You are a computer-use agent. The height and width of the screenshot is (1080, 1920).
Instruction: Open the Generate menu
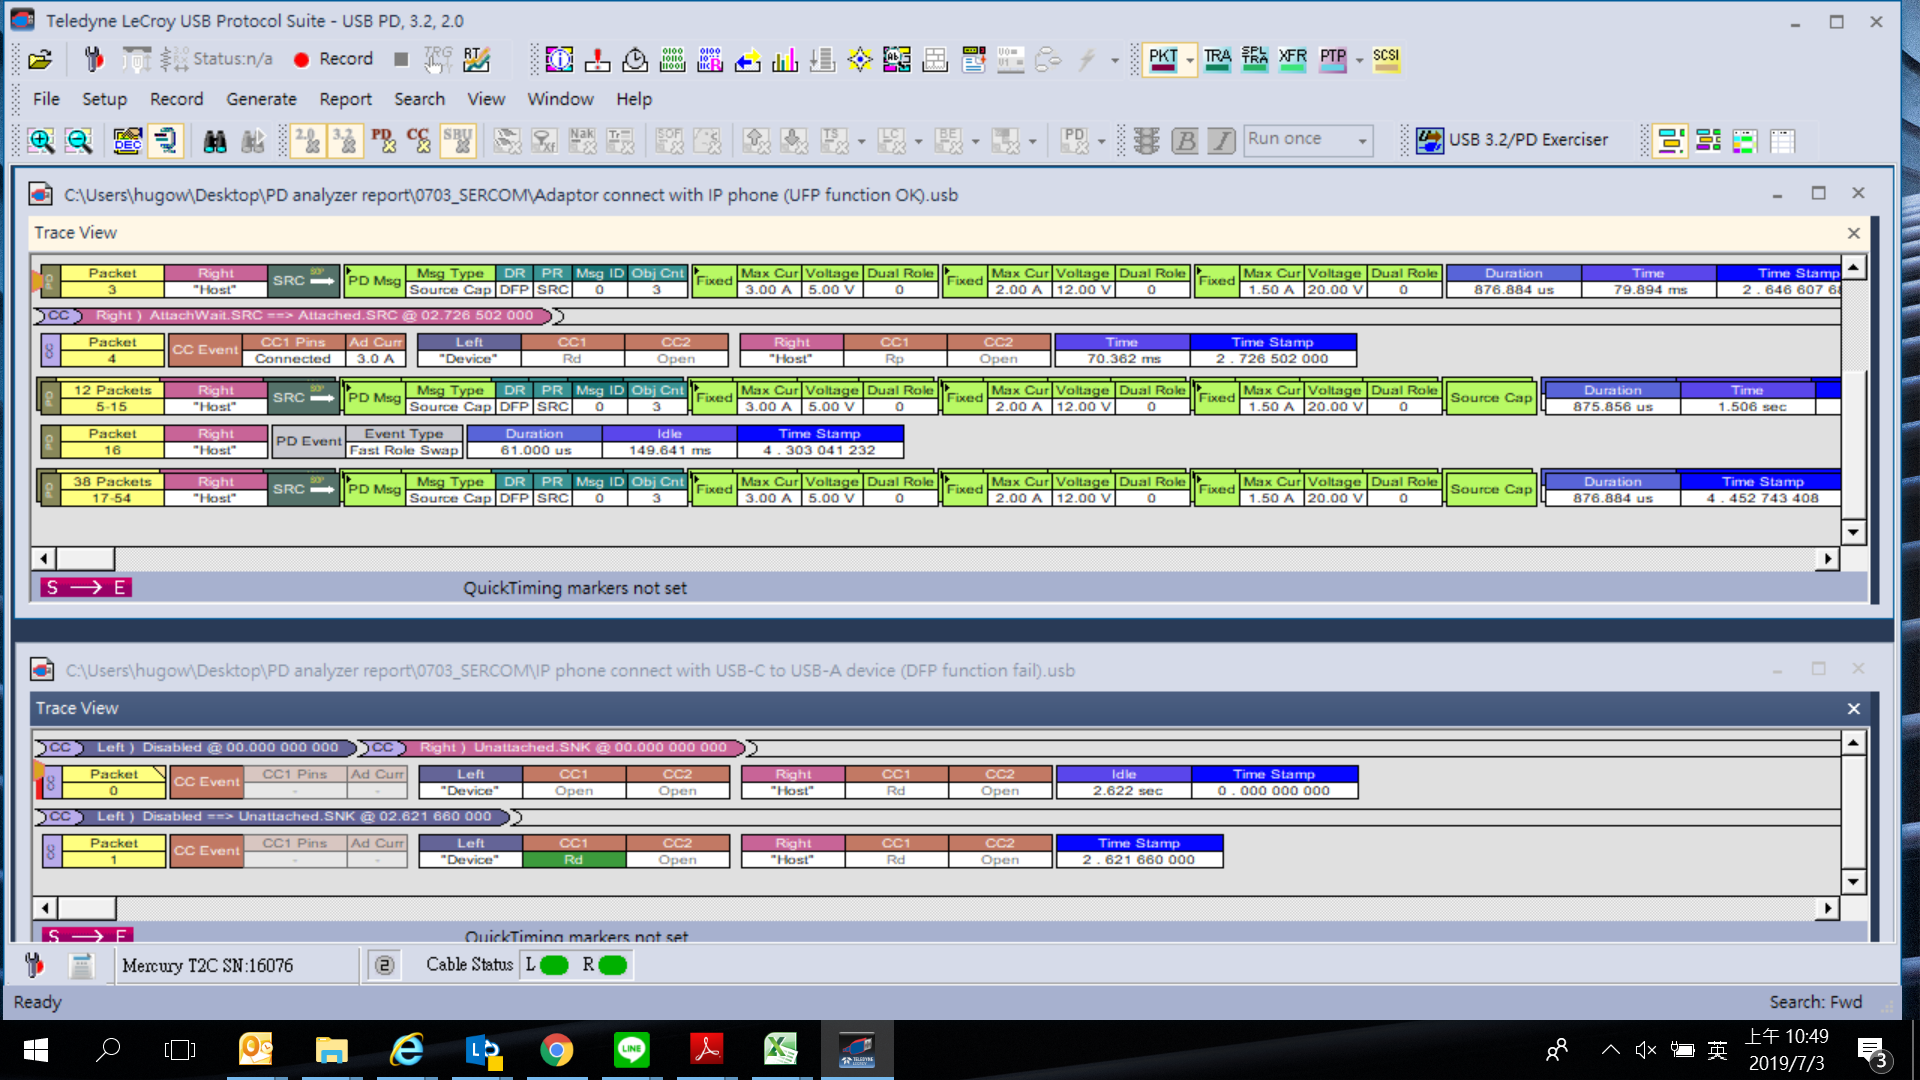click(261, 99)
